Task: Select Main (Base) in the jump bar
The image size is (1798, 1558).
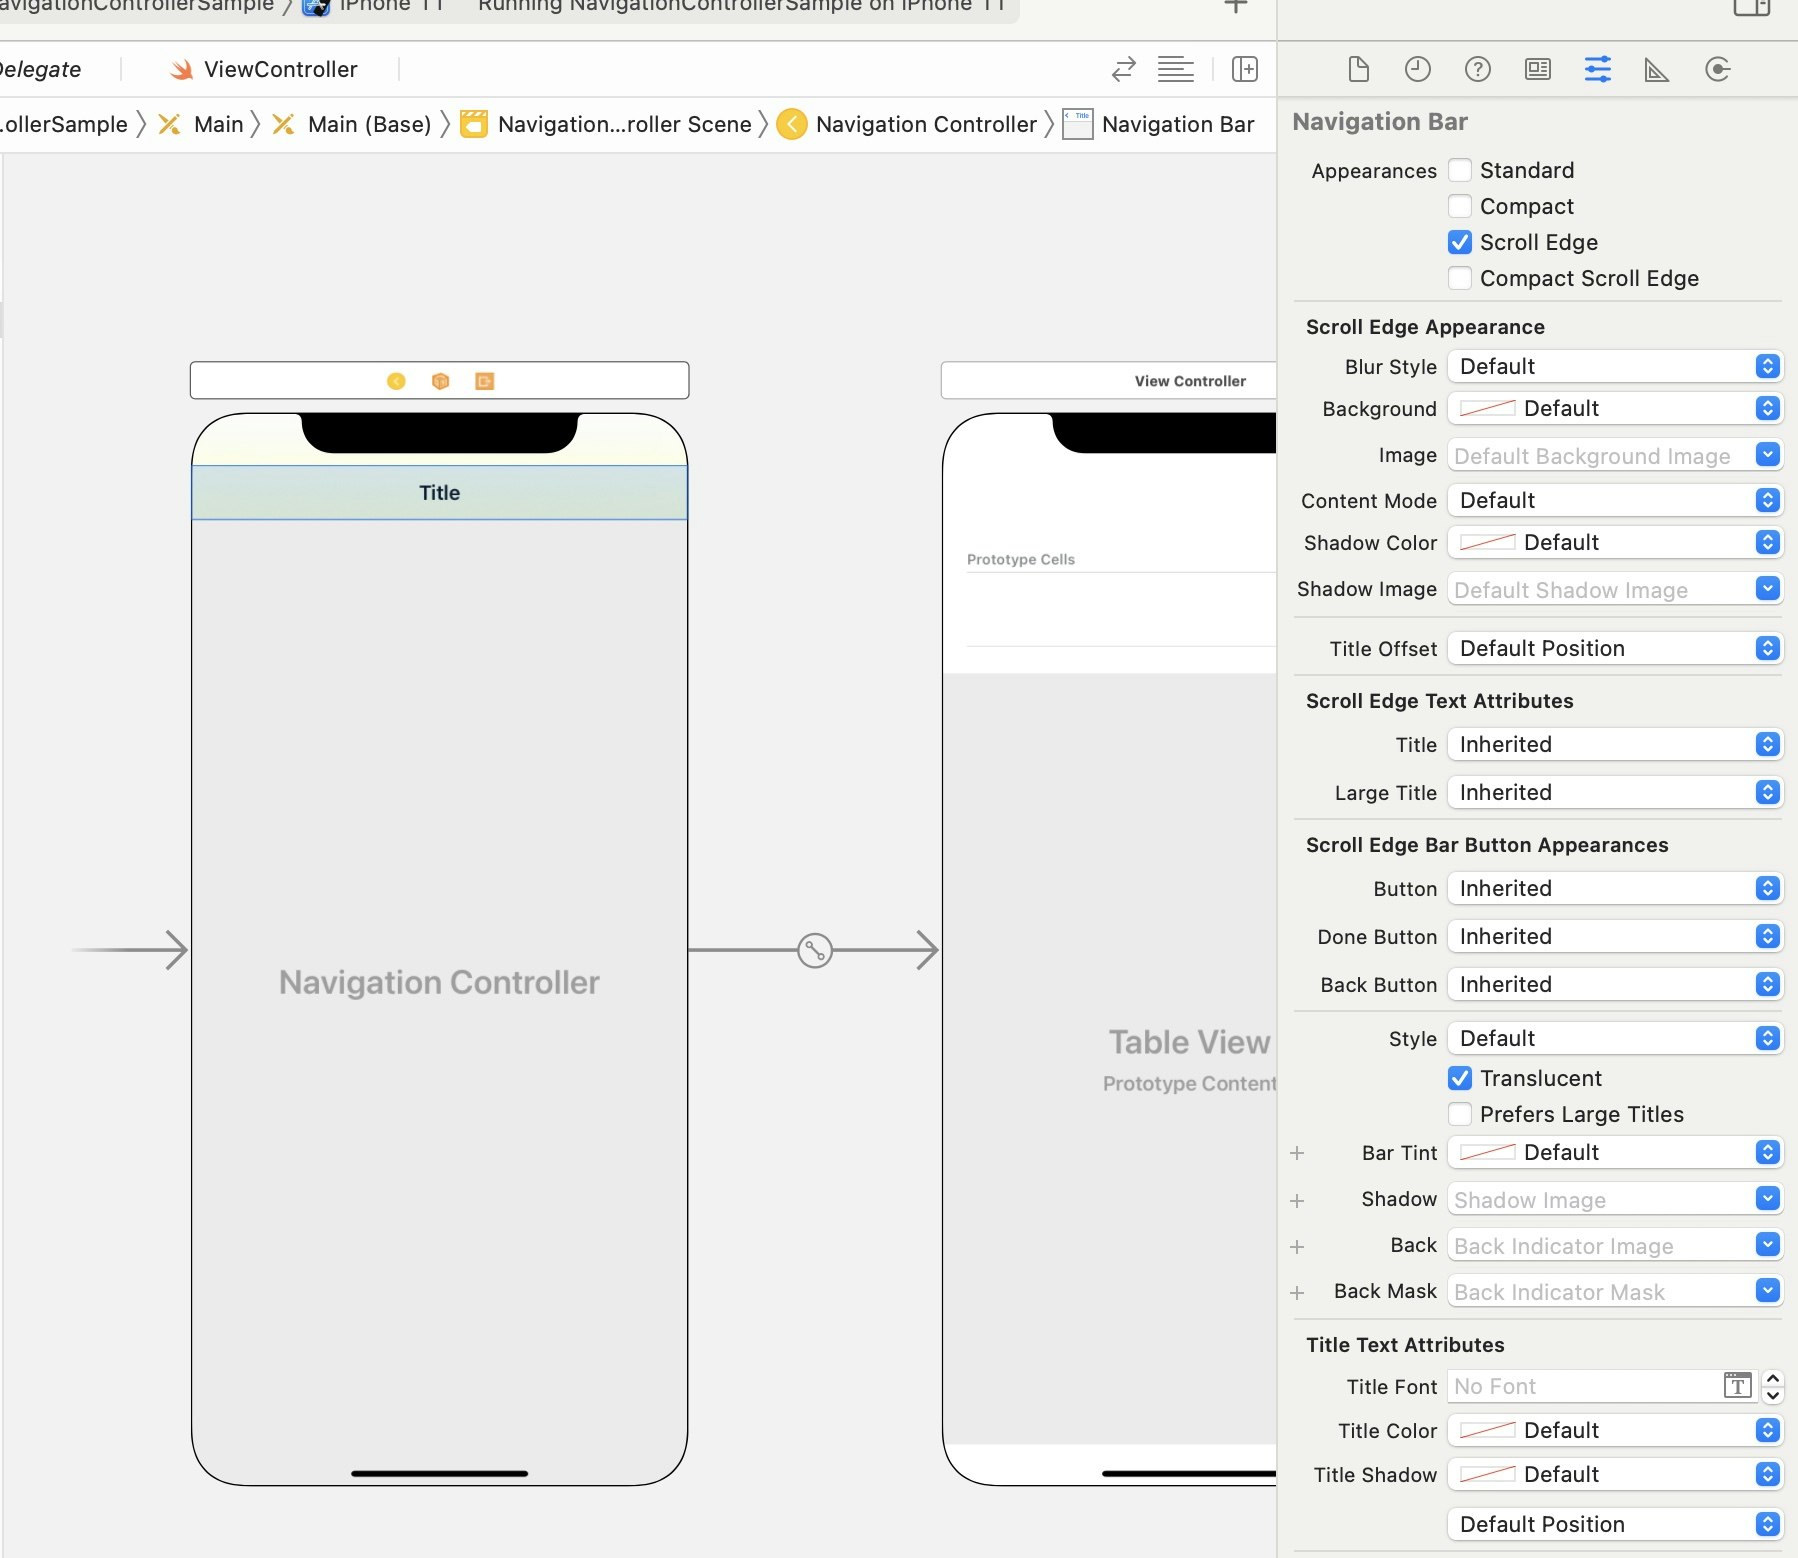Action: click(x=352, y=124)
